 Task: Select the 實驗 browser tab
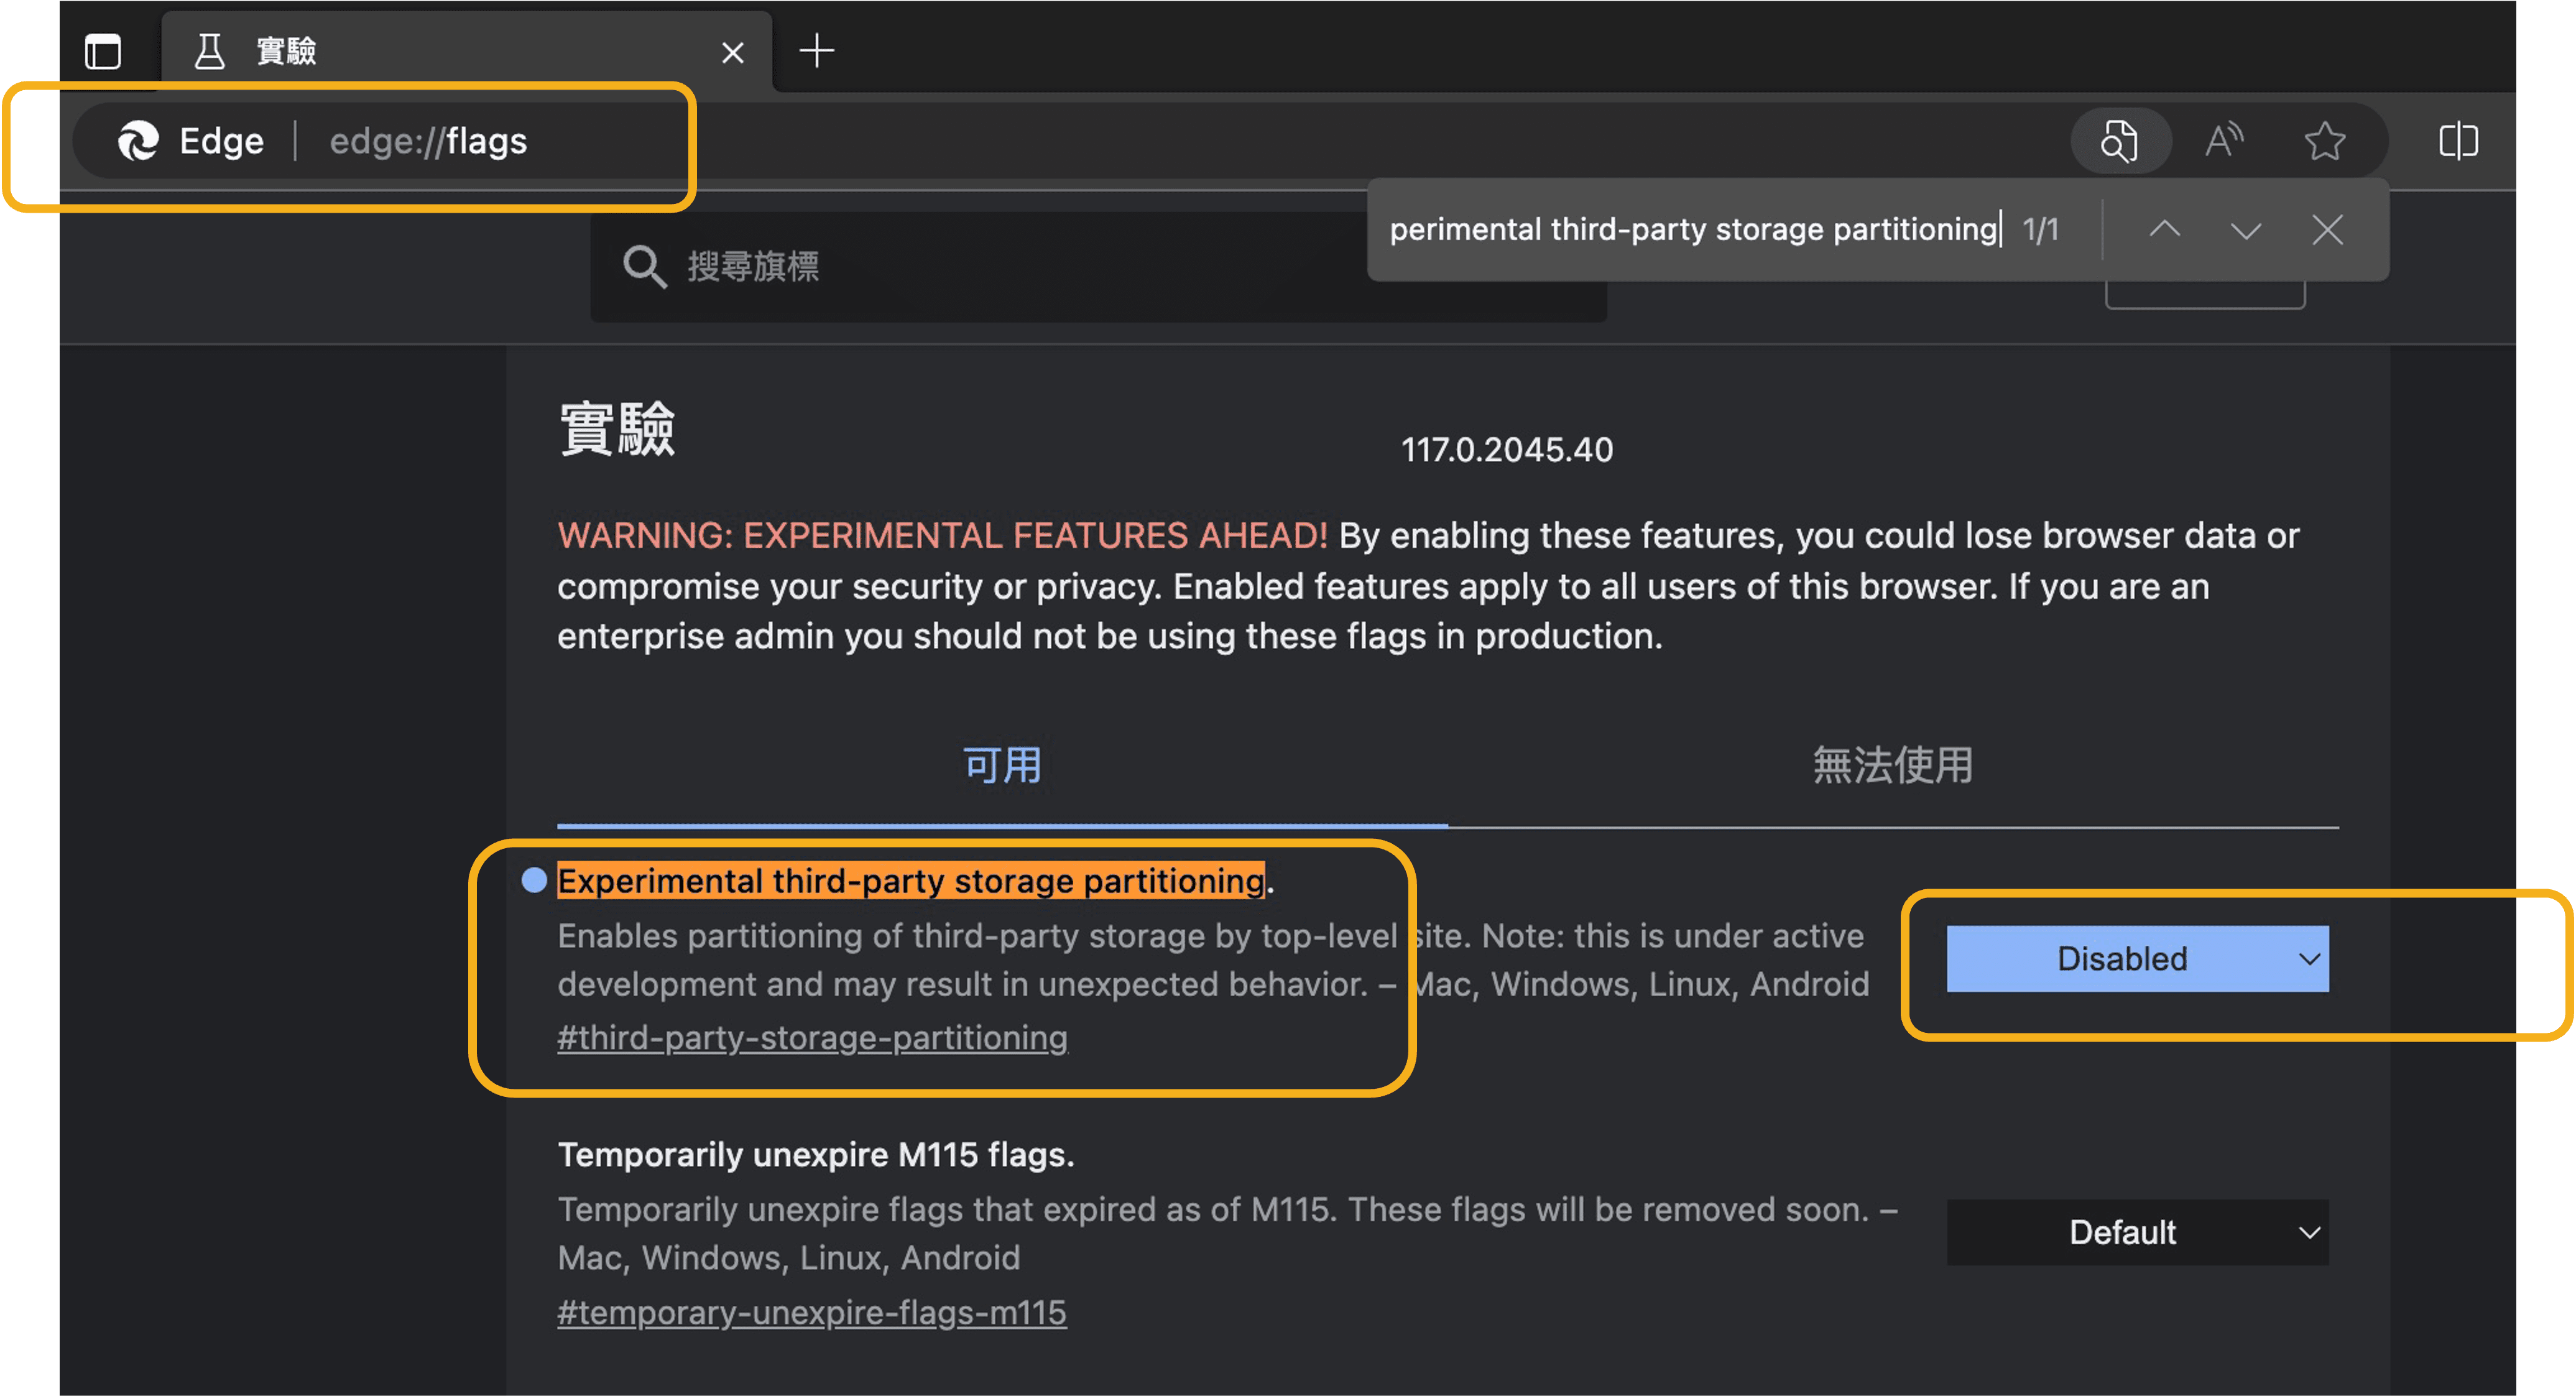click(x=466, y=51)
